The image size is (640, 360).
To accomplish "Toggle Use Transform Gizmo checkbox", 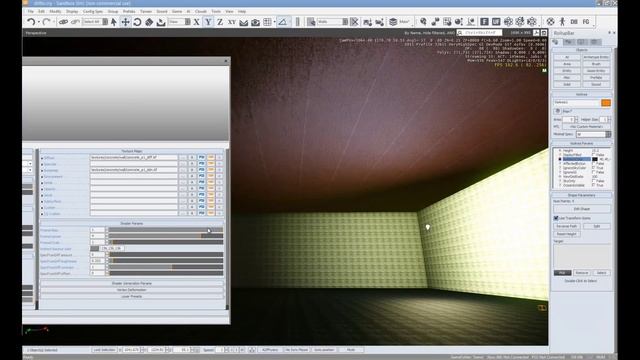I will (x=556, y=218).
